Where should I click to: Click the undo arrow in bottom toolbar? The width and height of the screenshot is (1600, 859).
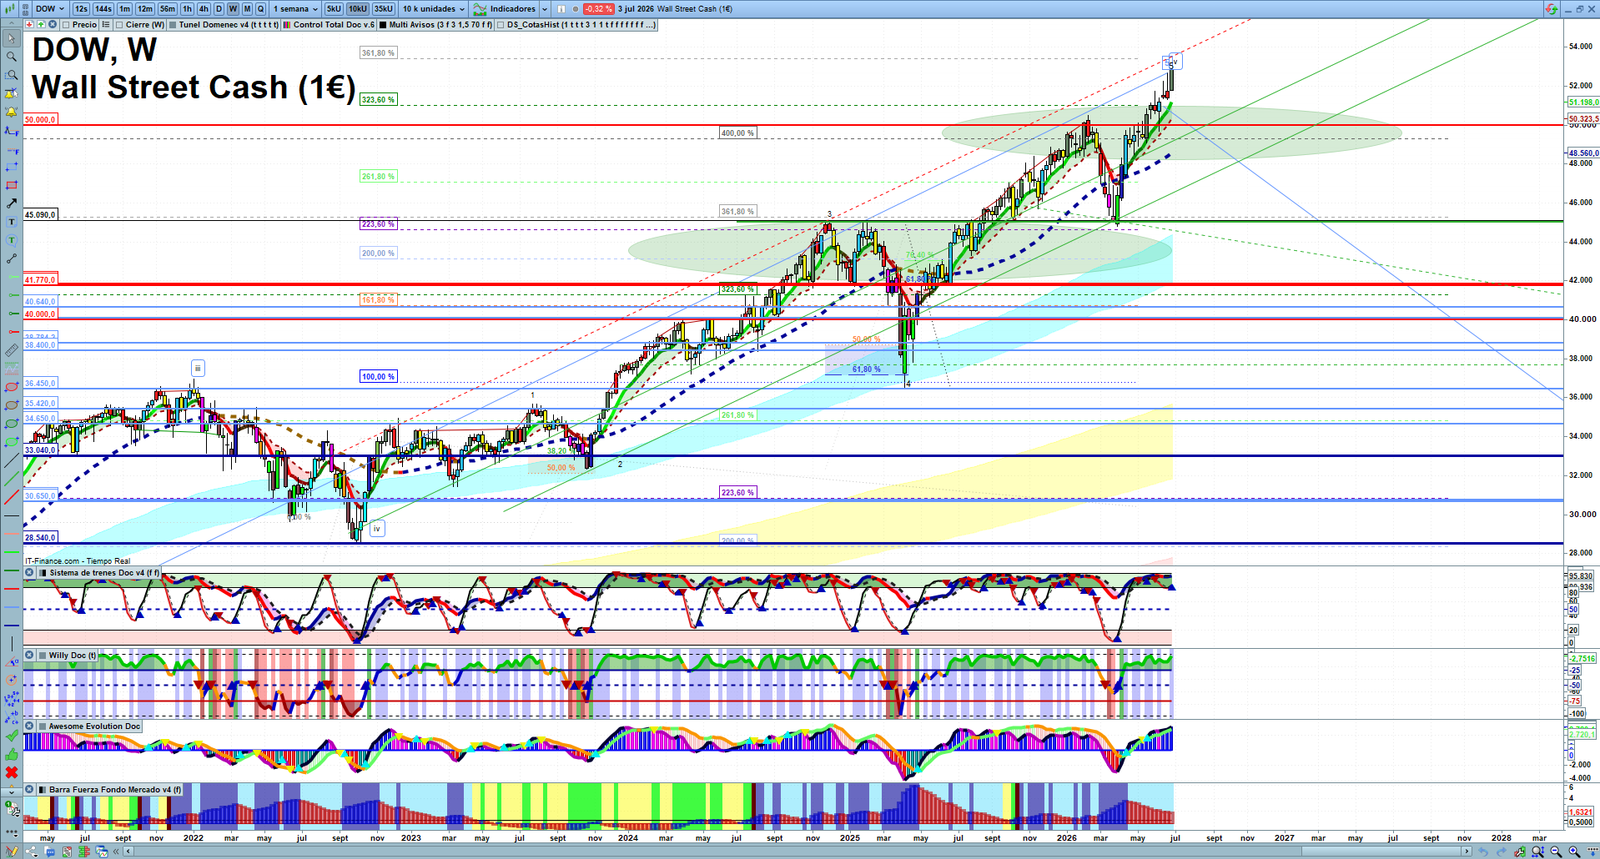click(1483, 851)
